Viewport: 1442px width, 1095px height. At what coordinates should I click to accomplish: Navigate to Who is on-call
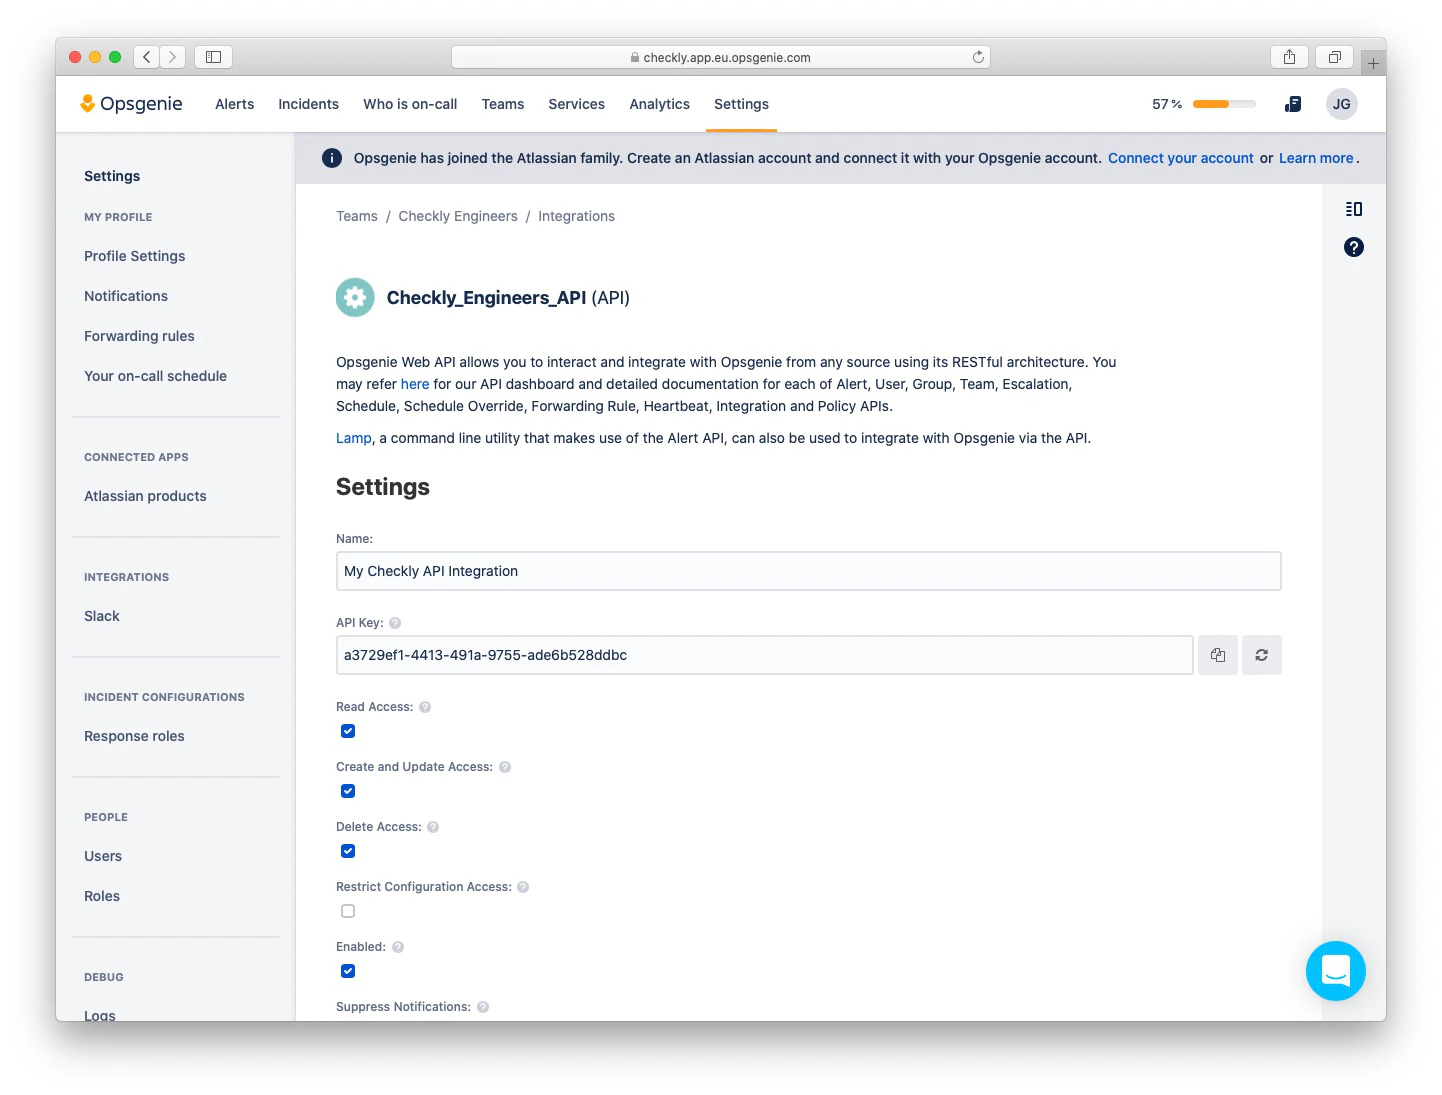coord(410,103)
